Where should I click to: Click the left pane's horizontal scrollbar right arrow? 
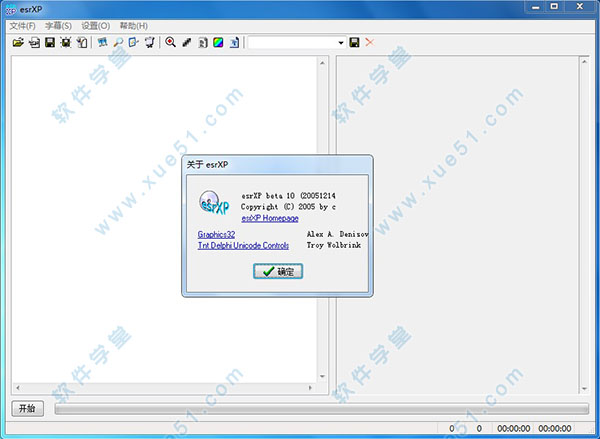click(310, 388)
